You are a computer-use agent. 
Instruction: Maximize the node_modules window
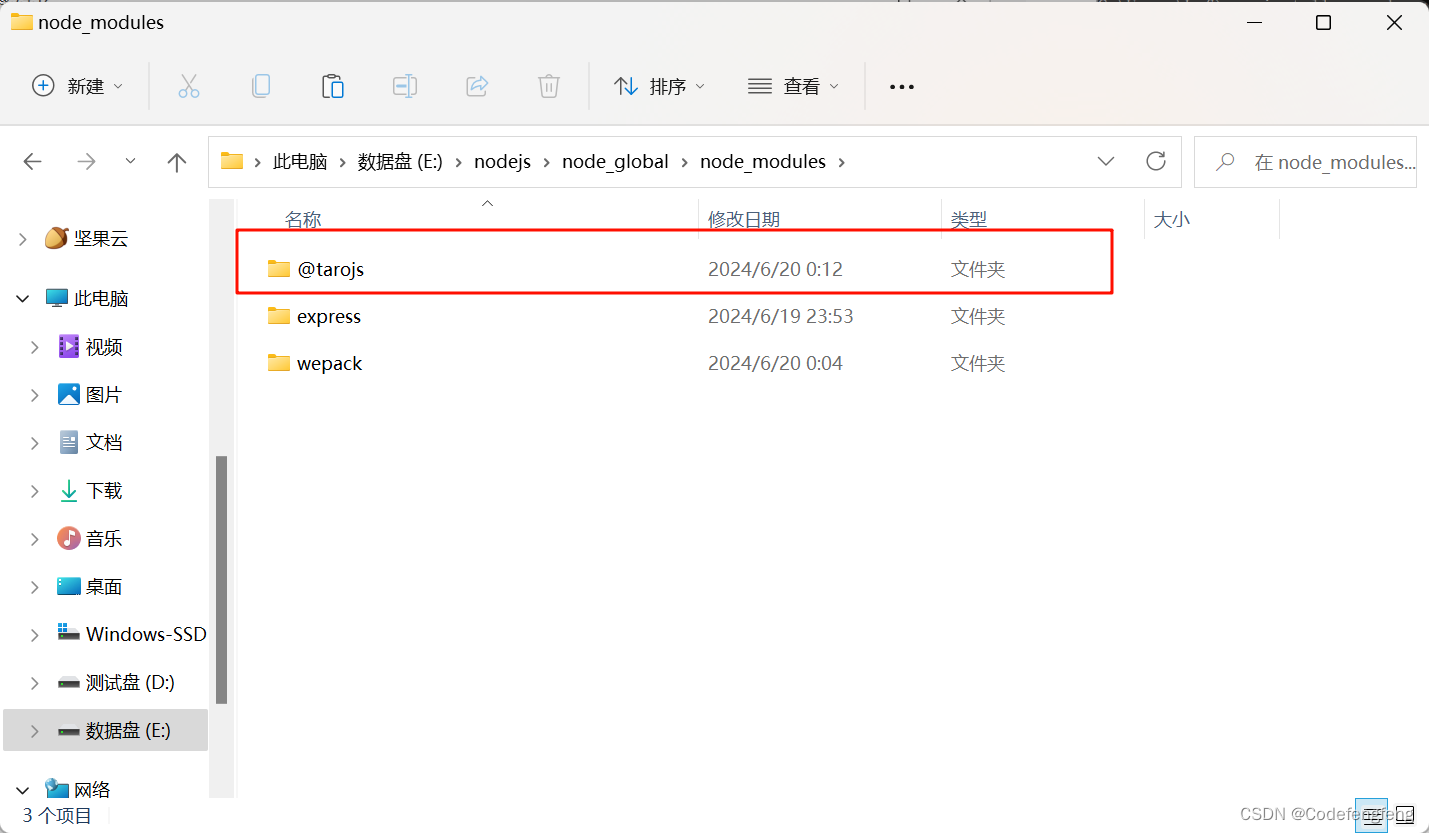pyautogui.click(x=1323, y=22)
